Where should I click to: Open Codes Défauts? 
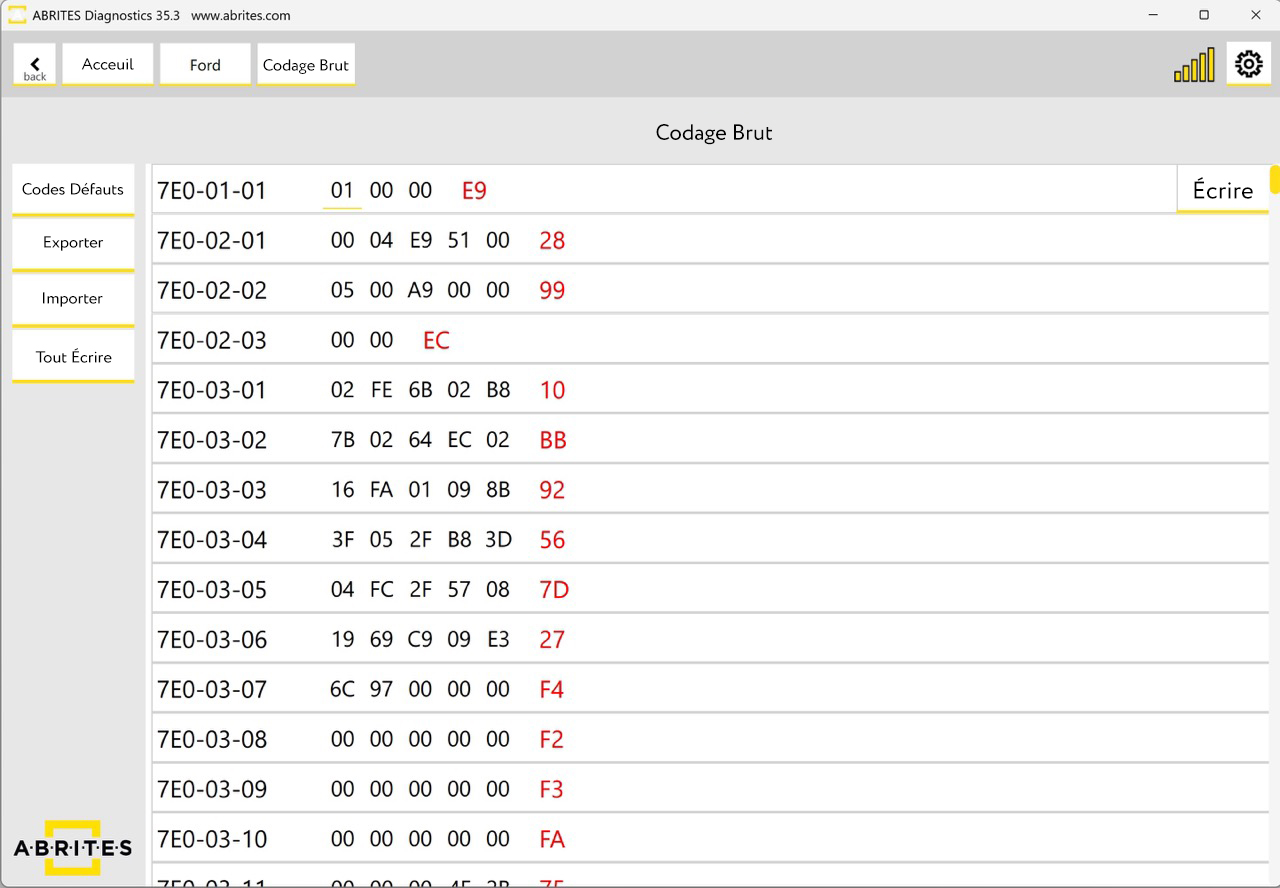coord(73,189)
